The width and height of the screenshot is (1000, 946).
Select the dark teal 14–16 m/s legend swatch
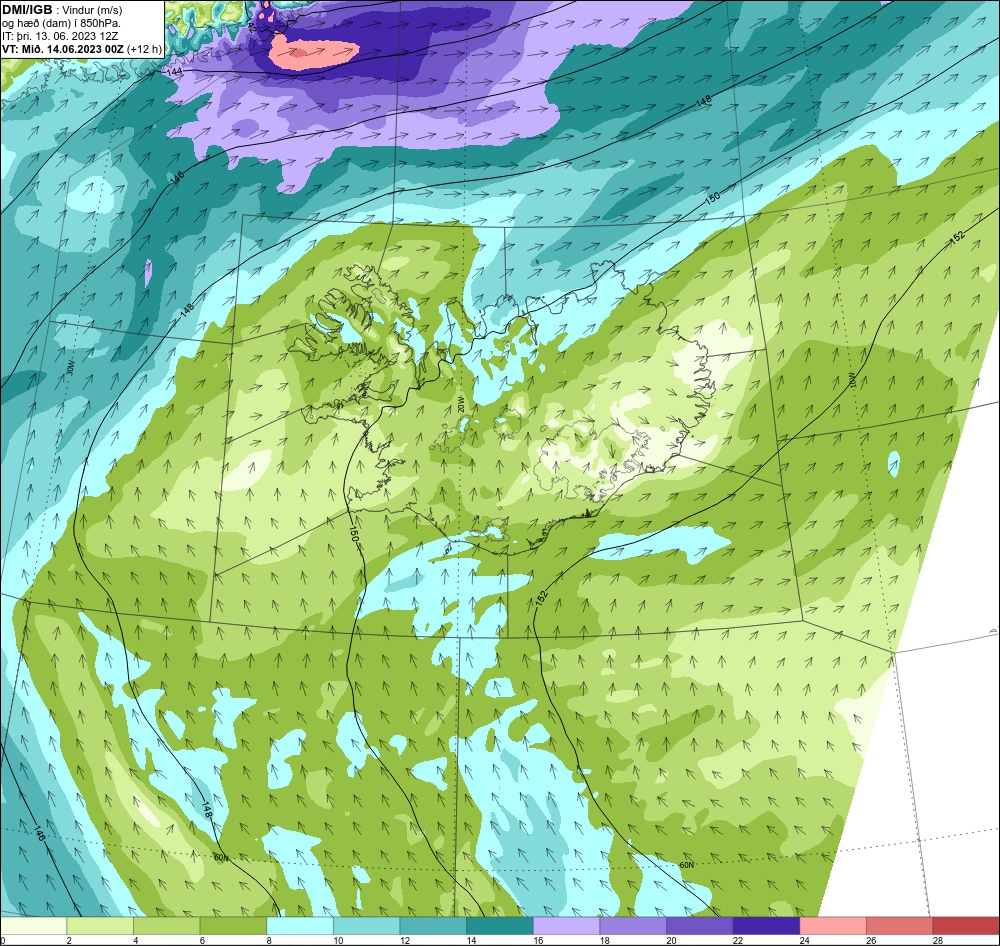[x=500, y=926]
